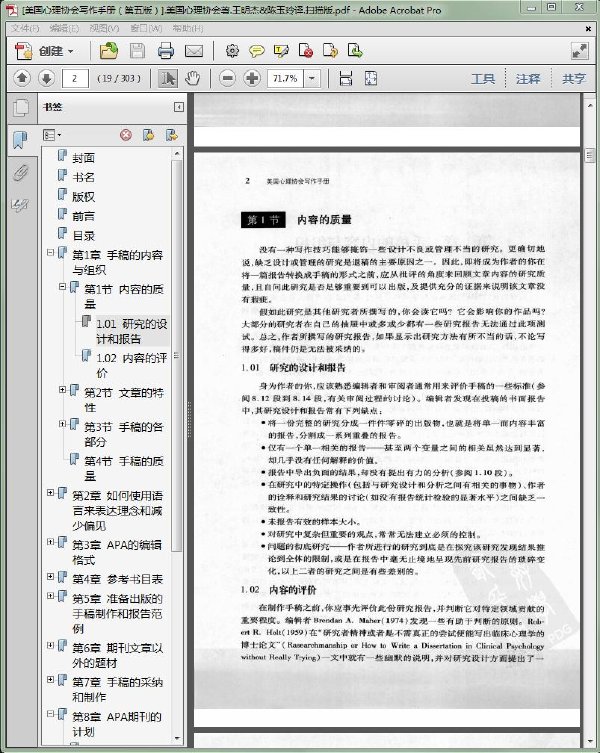Delete the selected bookmark red icon

tap(126, 135)
